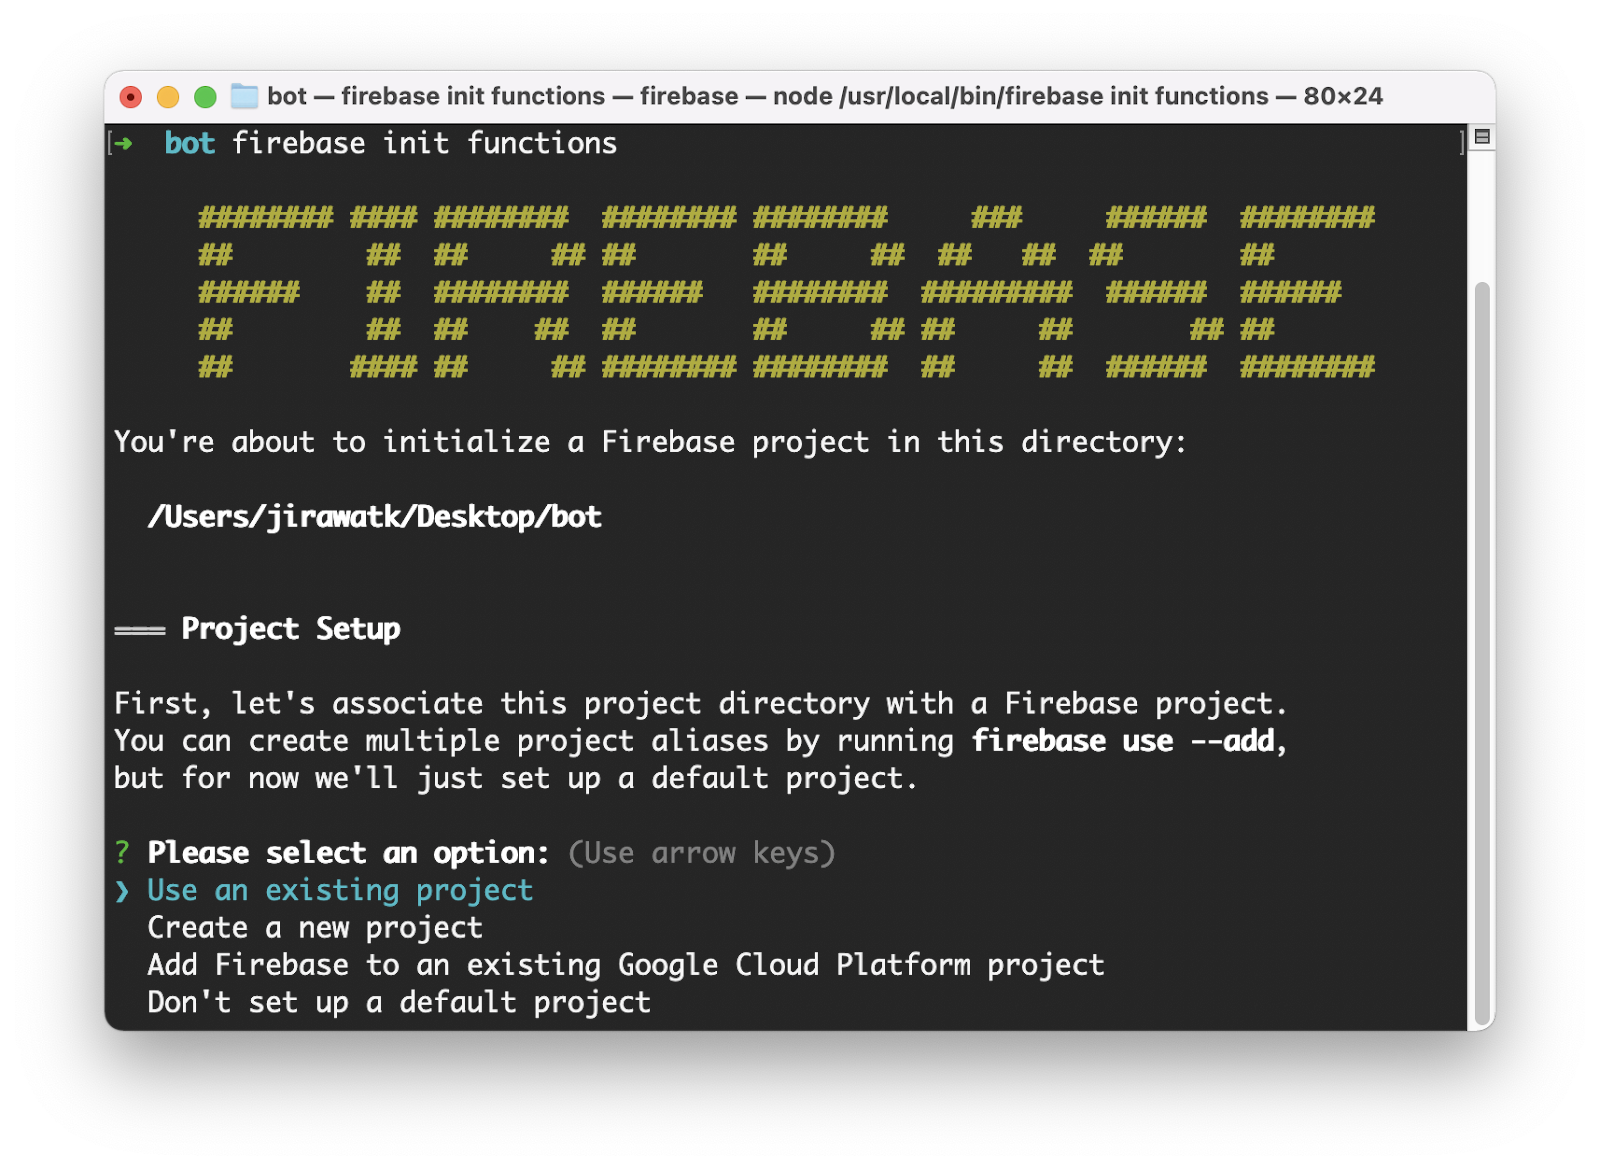Click the green question mark before the prompt
The image size is (1600, 1169).
[x=122, y=853]
